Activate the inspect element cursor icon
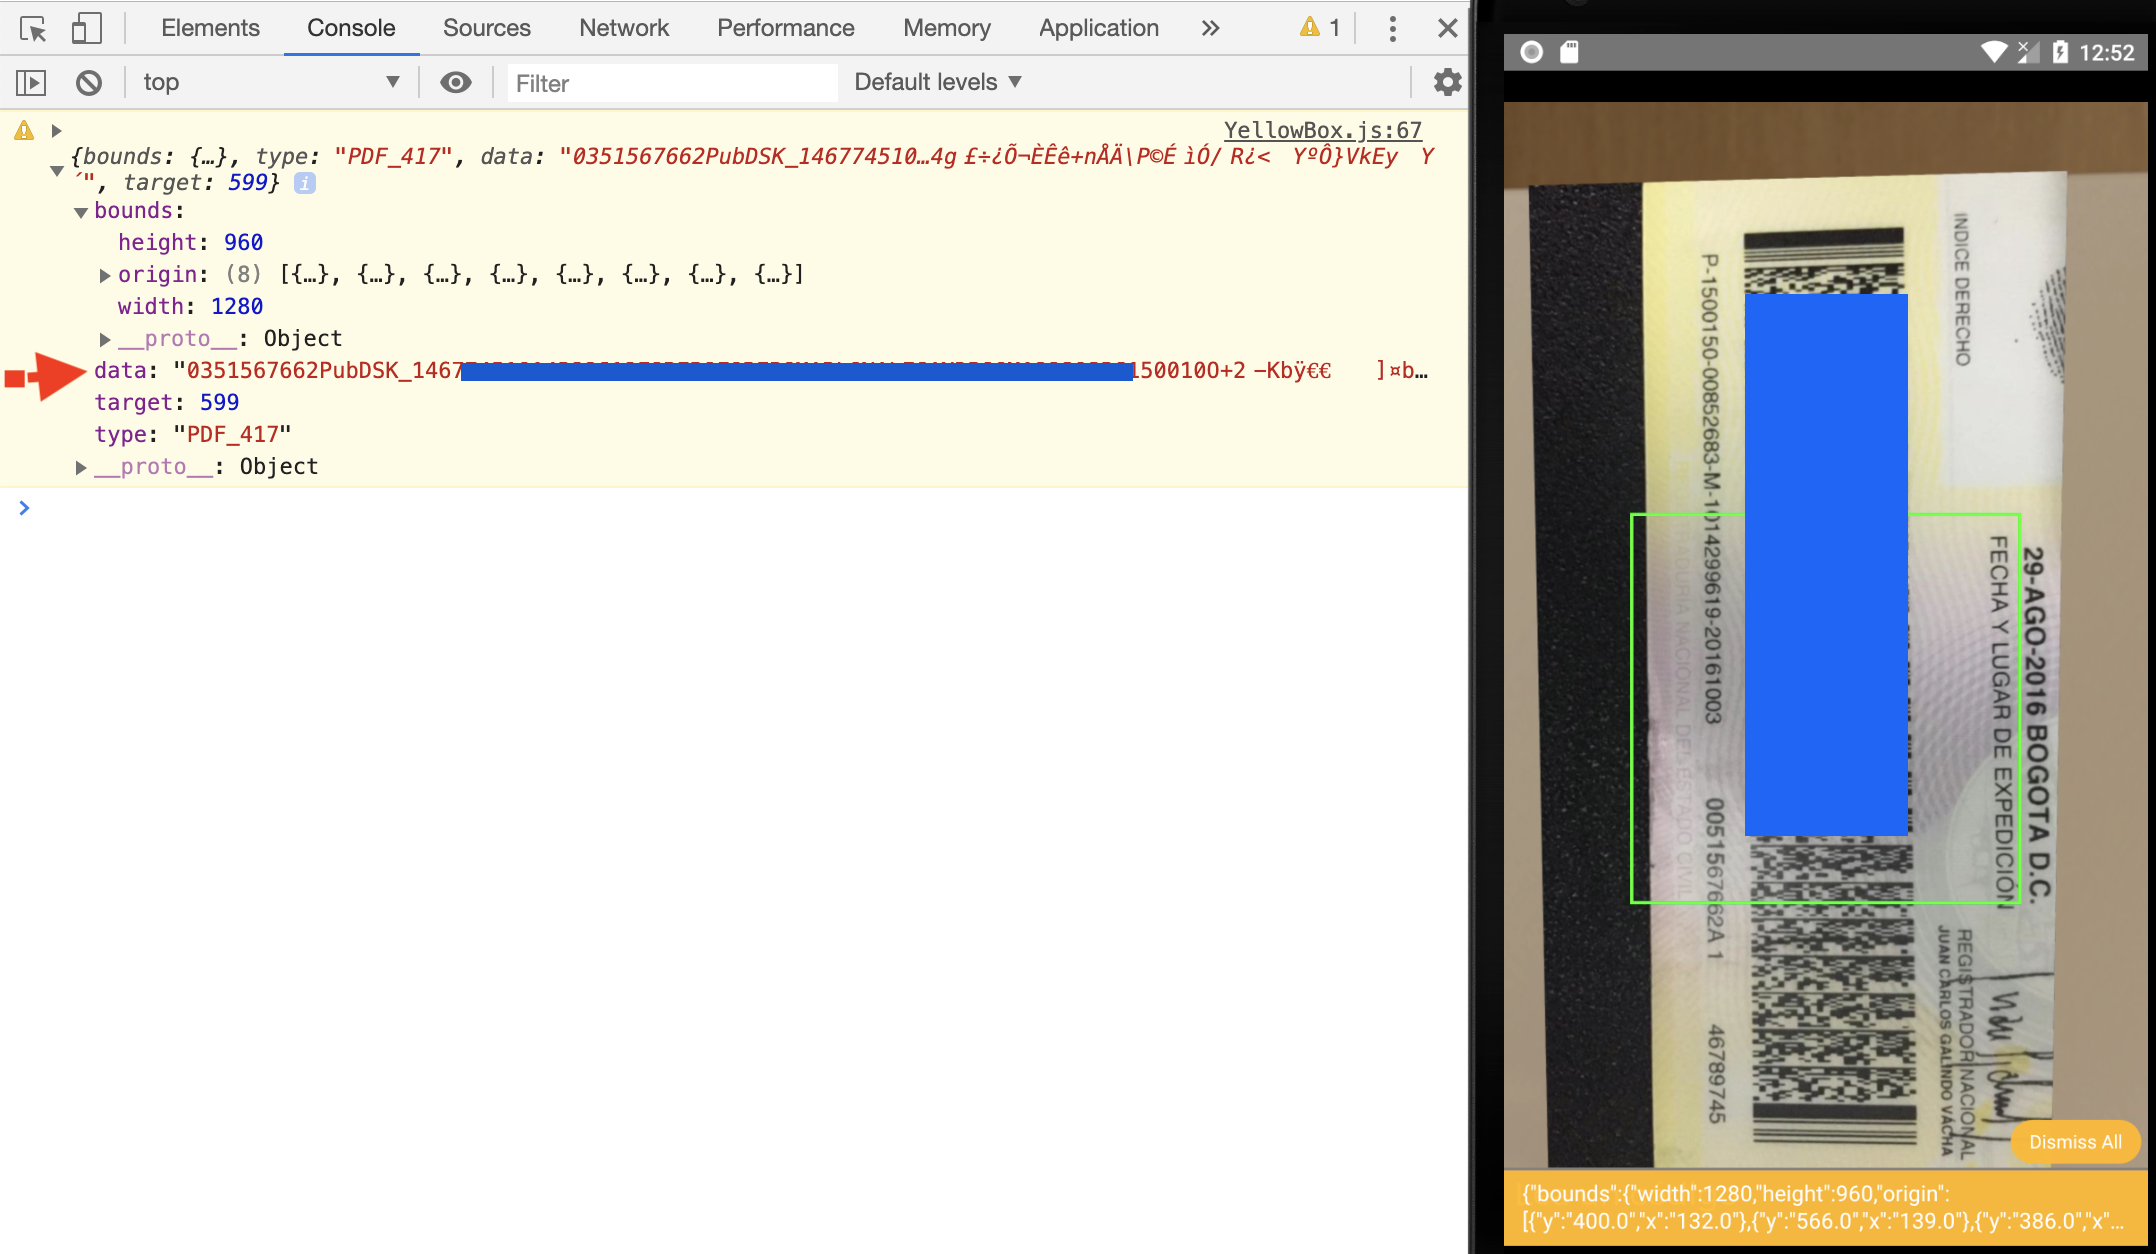The width and height of the screenshot is (2156, 1254). pyautogui.click(x=33, y=27)
